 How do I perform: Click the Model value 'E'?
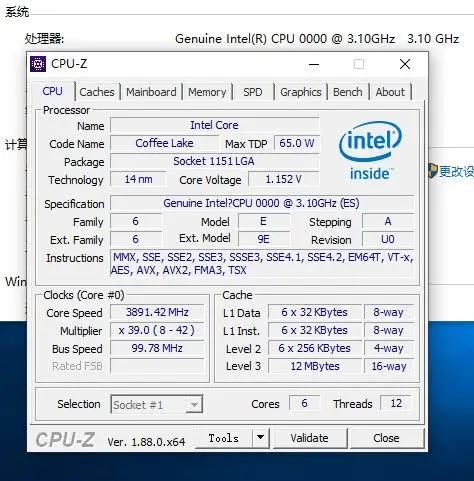coord(263,221)
